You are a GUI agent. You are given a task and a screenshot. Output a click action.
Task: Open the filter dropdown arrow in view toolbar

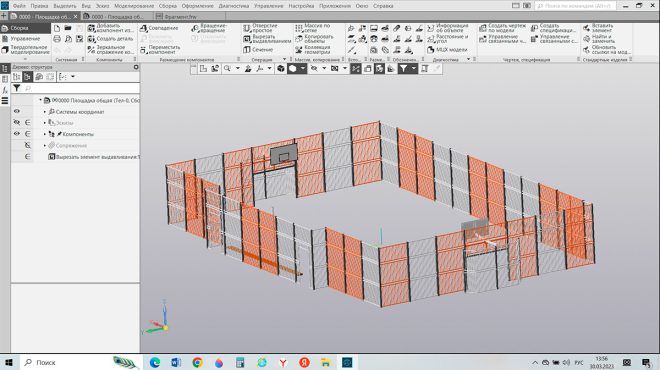(413, 68)
